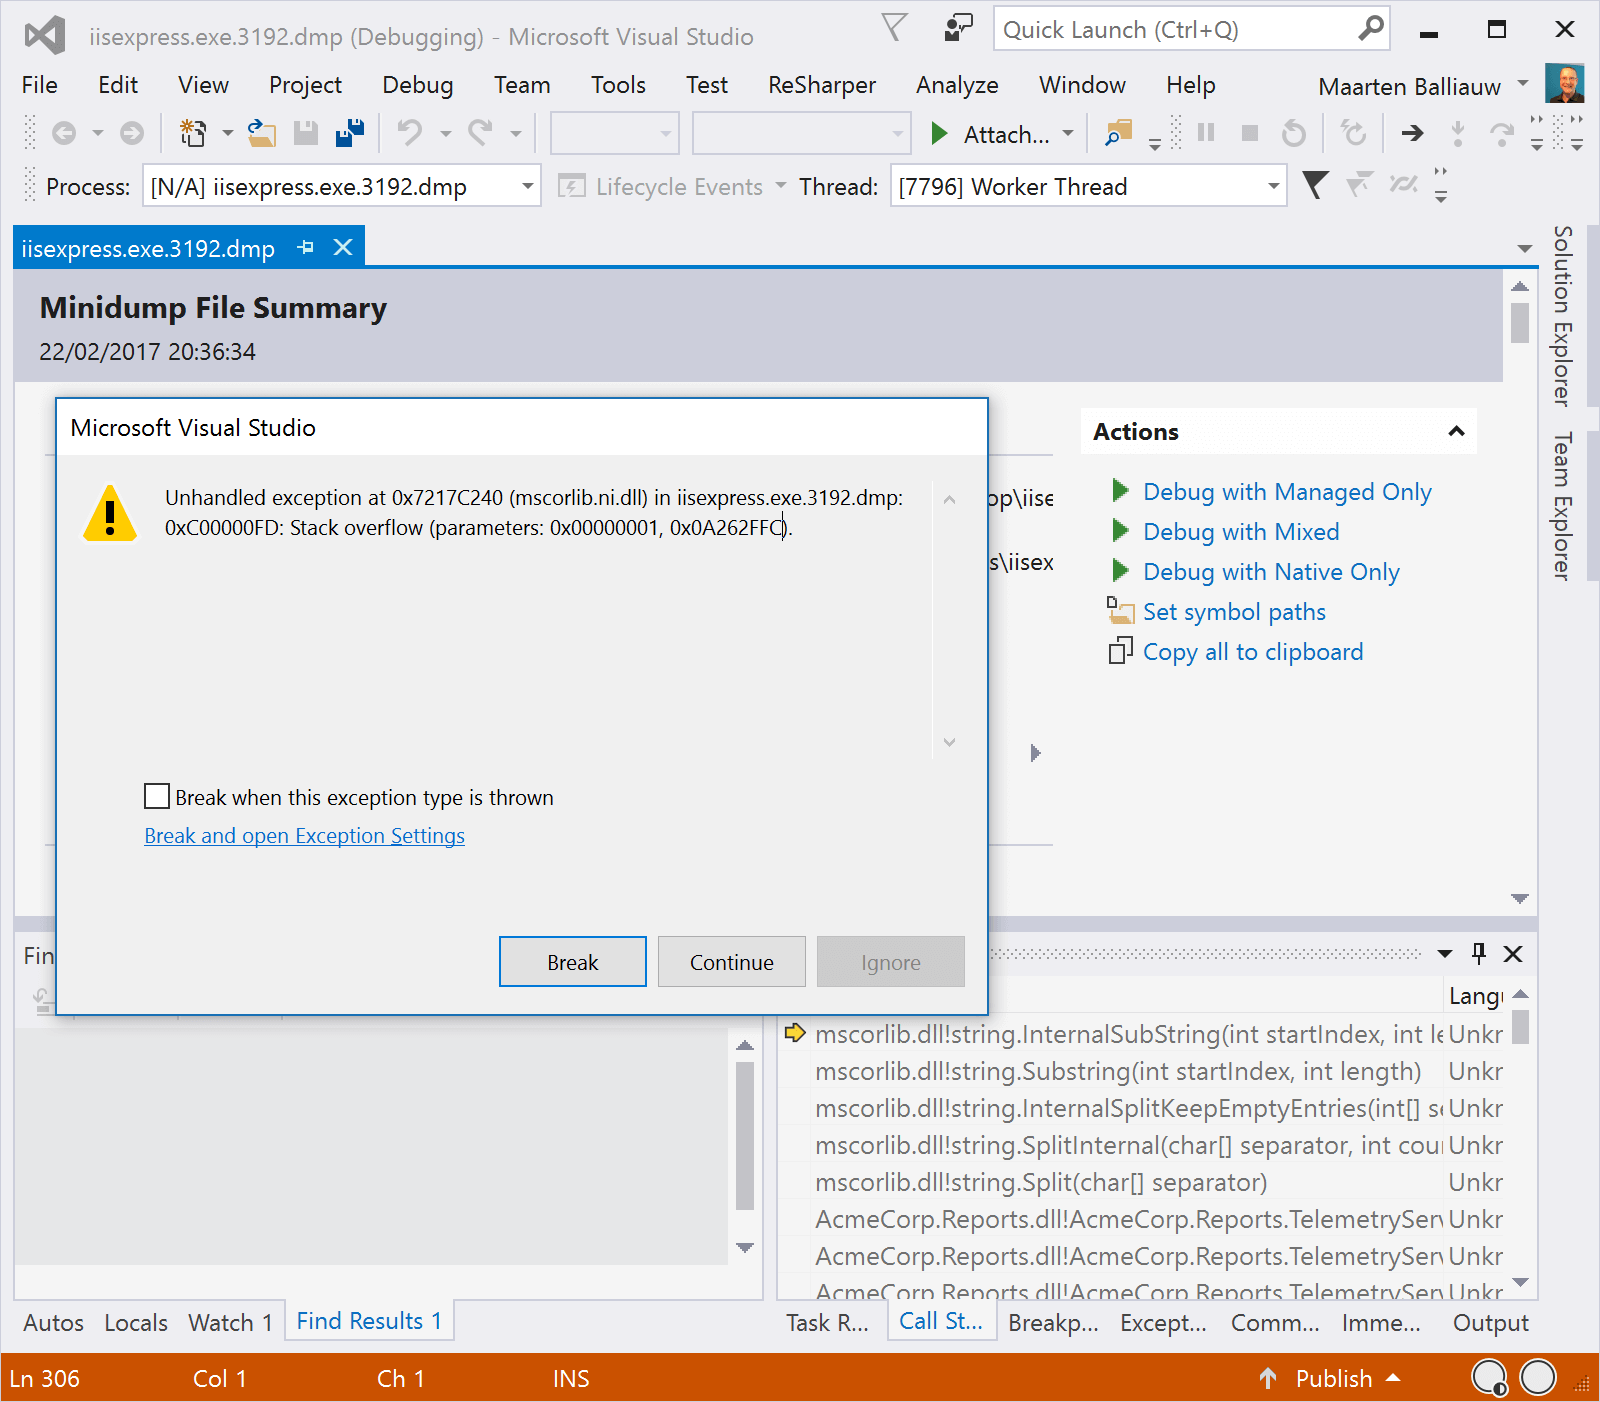Screen dimensions: 1600x1402
Task: Open the Call Stack window options dropdown
Action: (1445, 954)
